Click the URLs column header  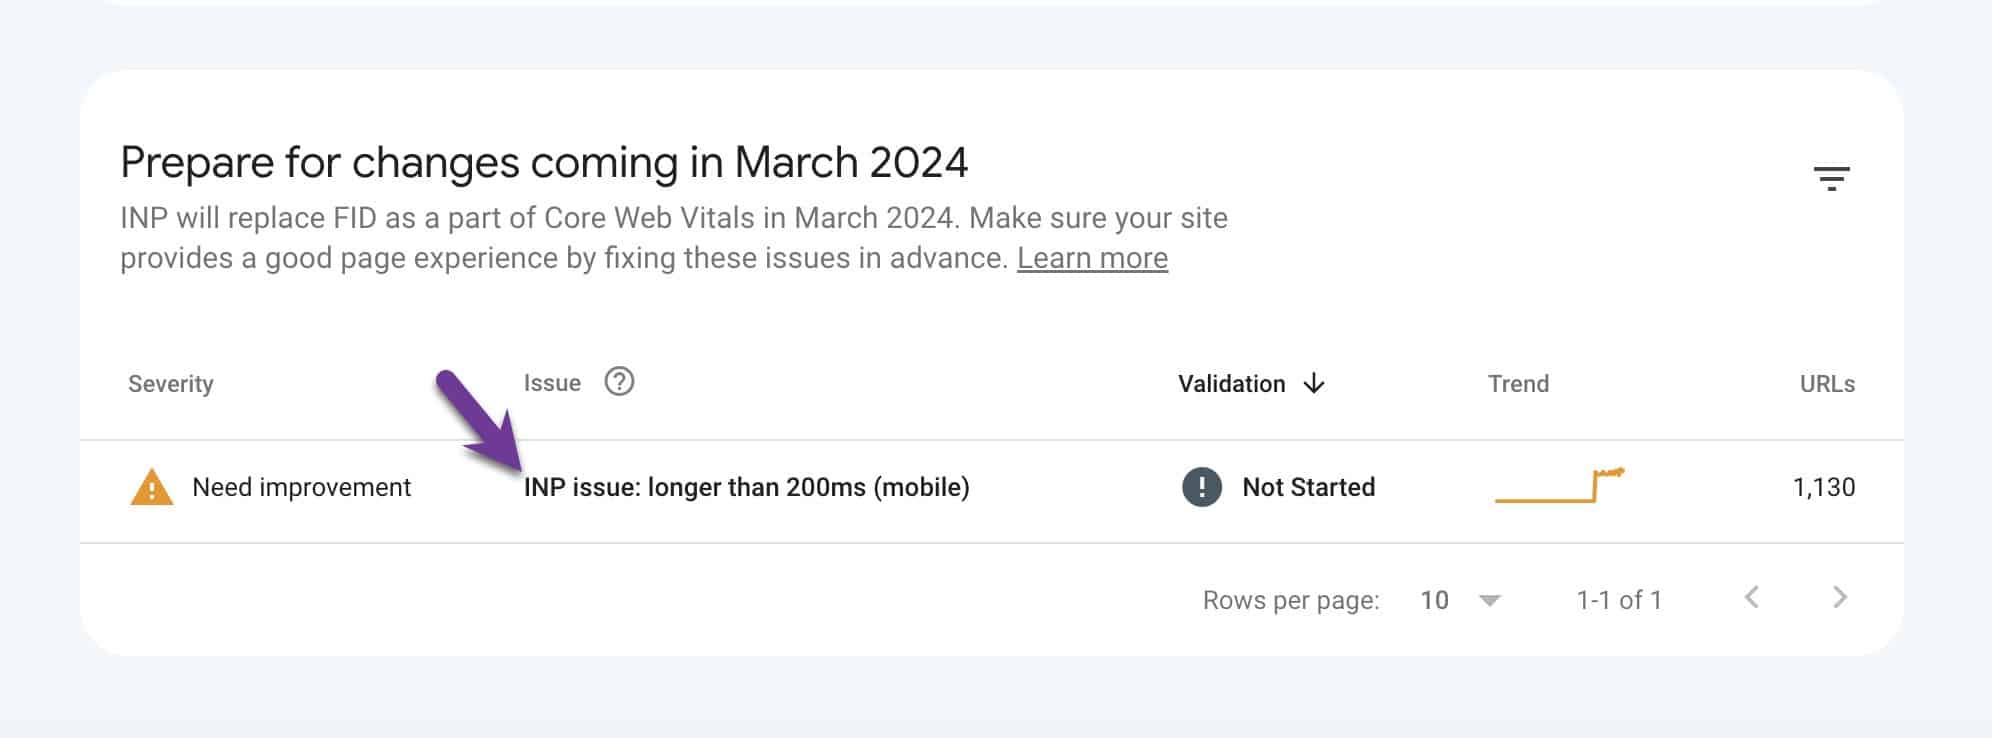pos(1827,384)
